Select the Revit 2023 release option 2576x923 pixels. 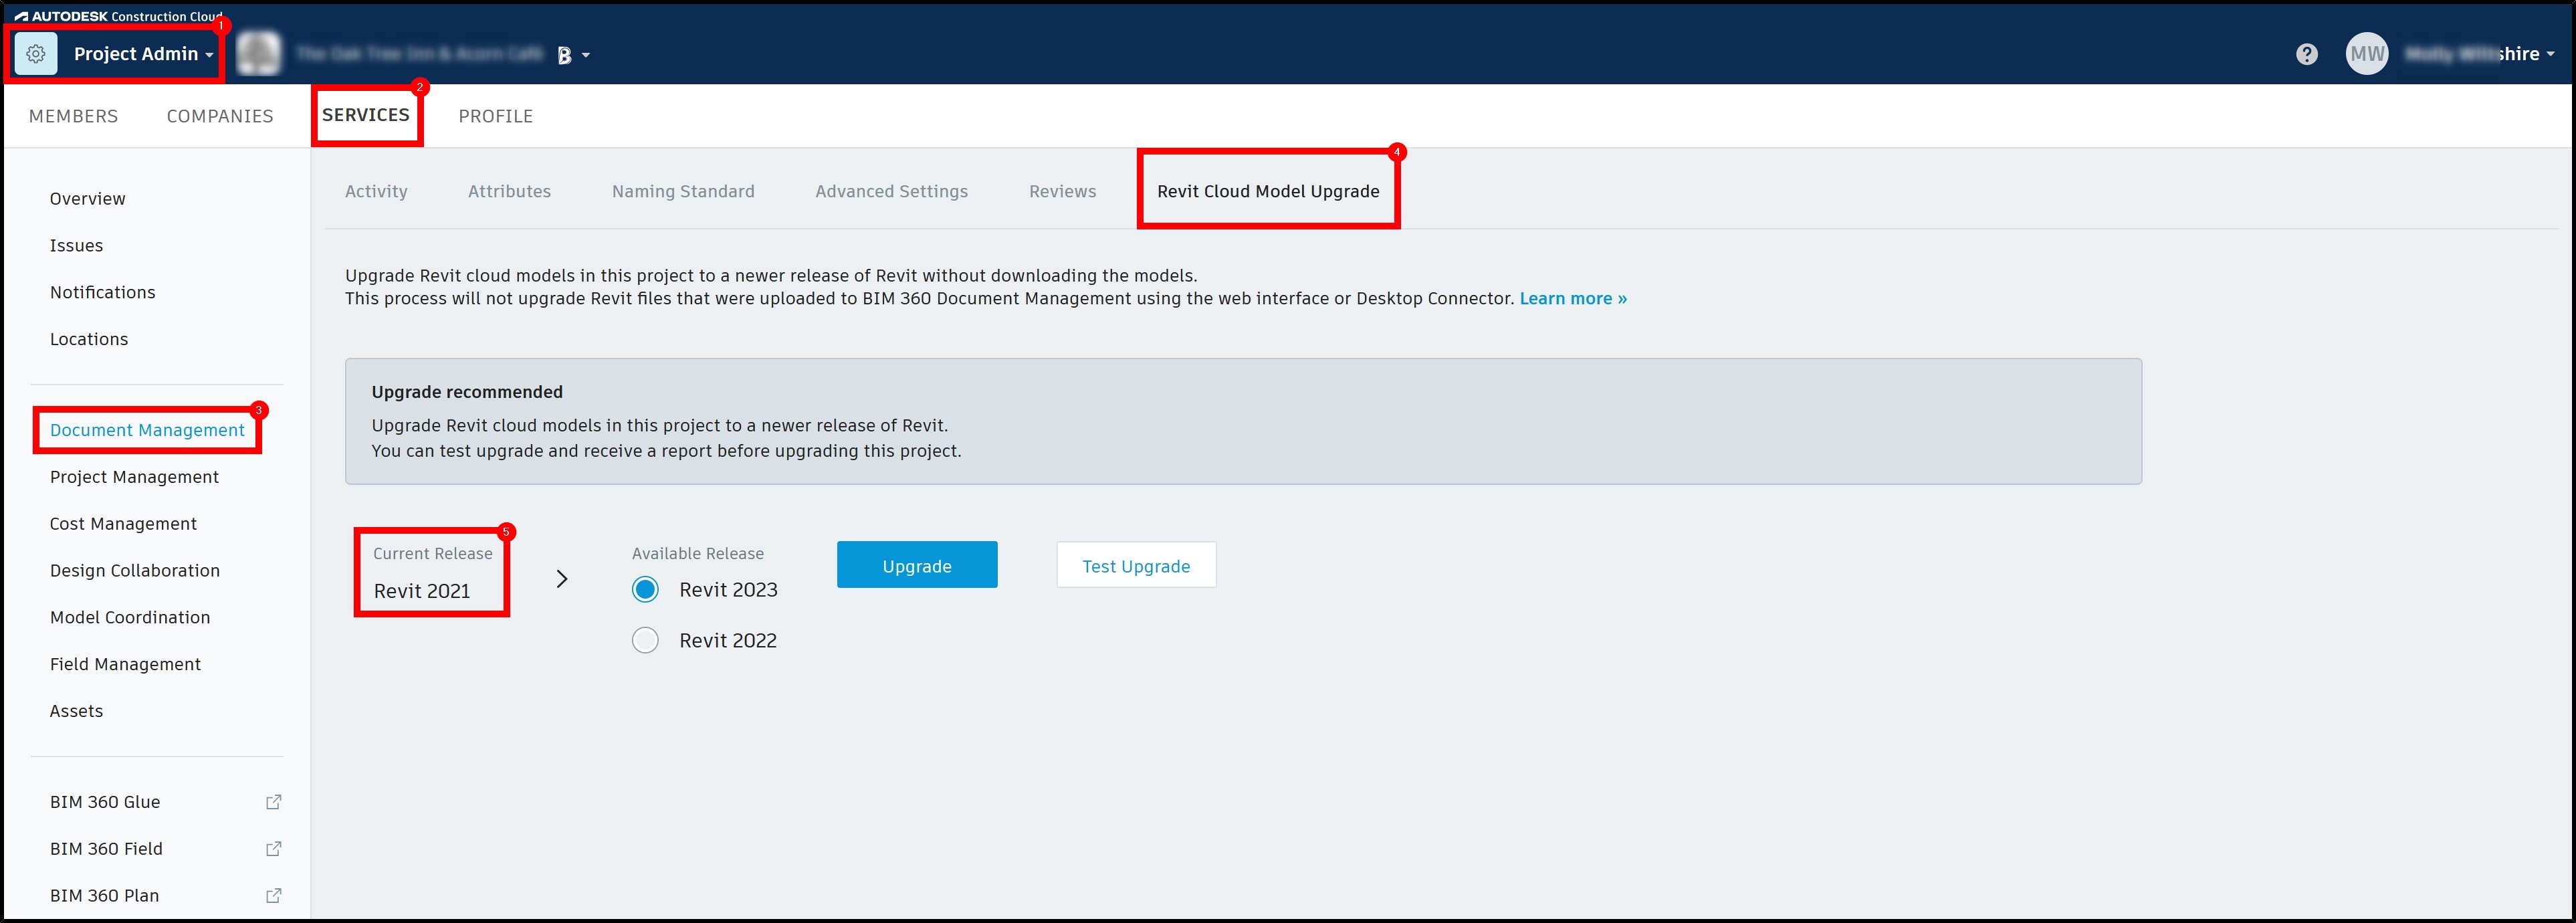(645, 589)
